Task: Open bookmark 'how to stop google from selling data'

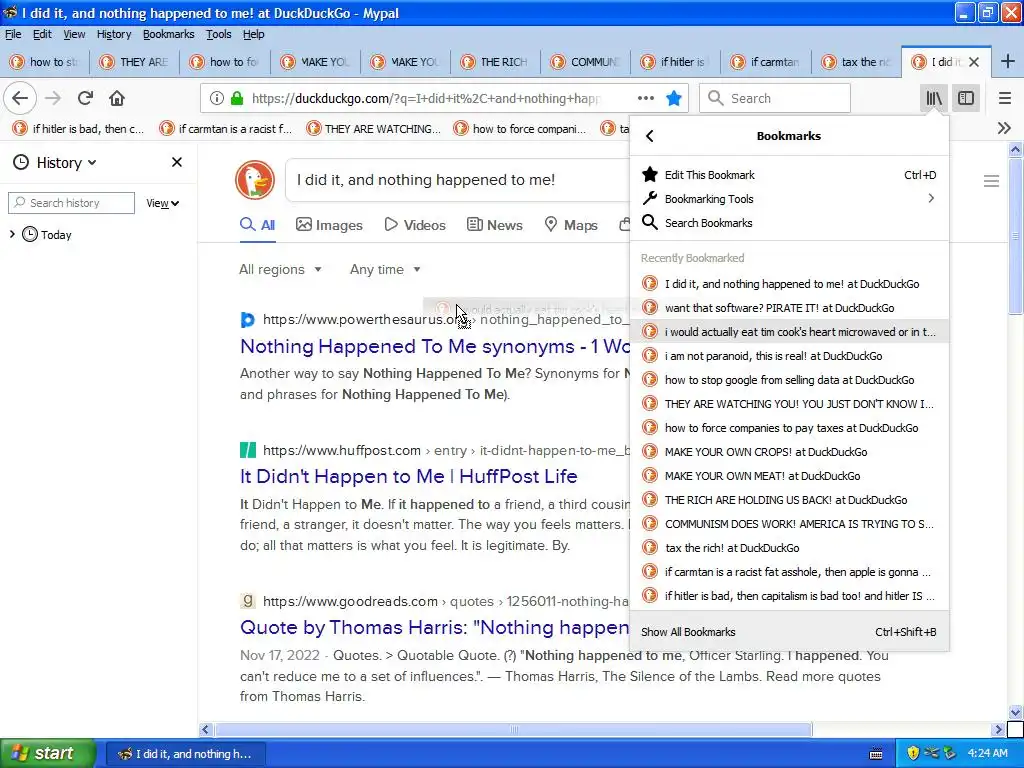Action: (789, 379)
